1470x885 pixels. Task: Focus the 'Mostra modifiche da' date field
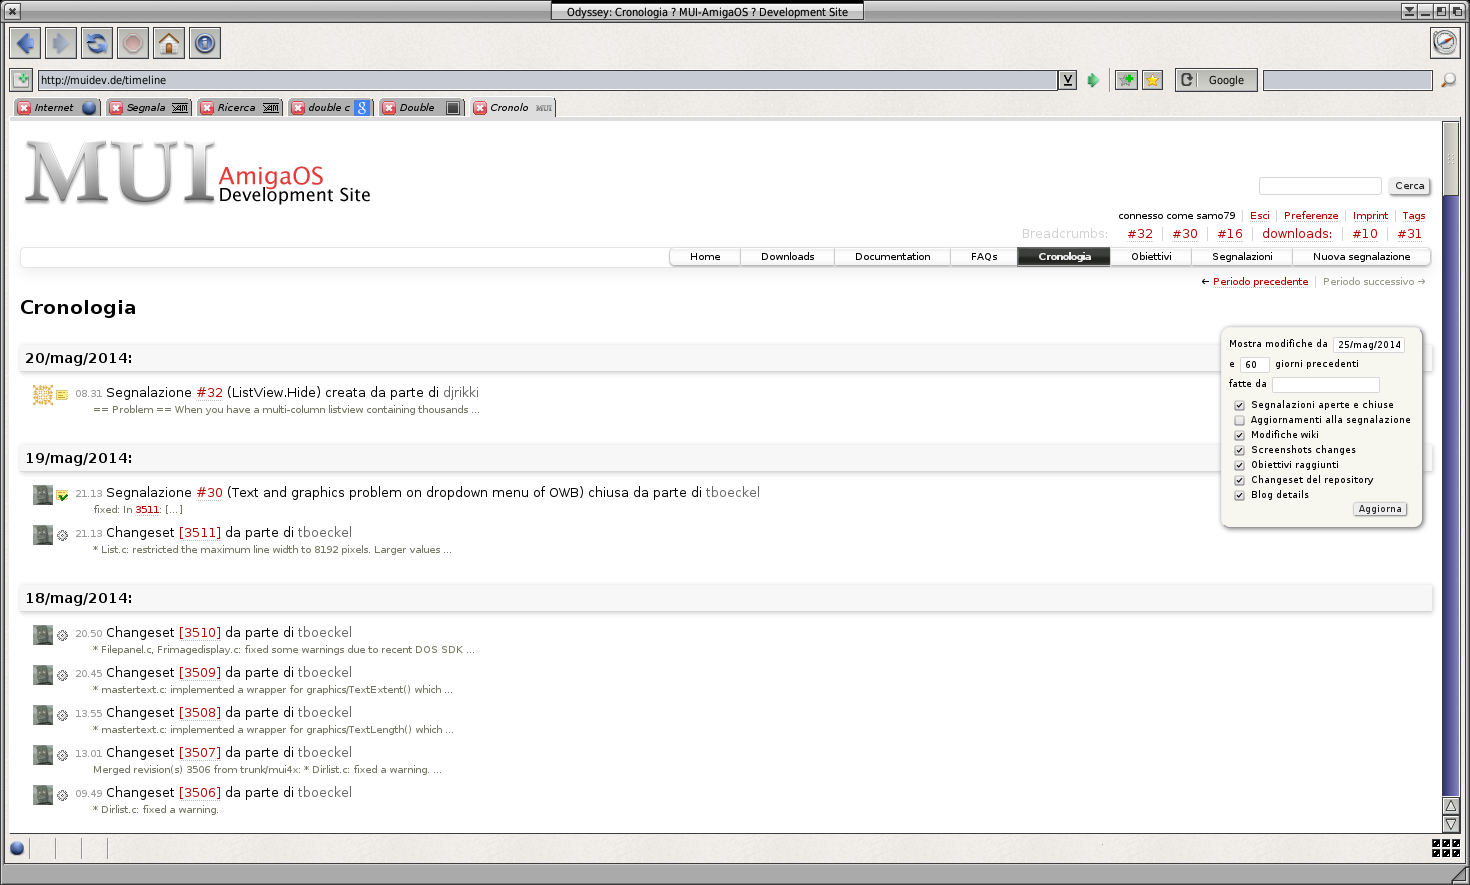tap(1369, 345)
